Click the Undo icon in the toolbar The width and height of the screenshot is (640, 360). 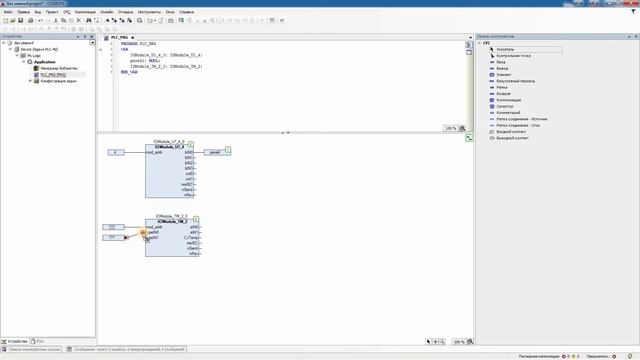click(x=40, y=20)
